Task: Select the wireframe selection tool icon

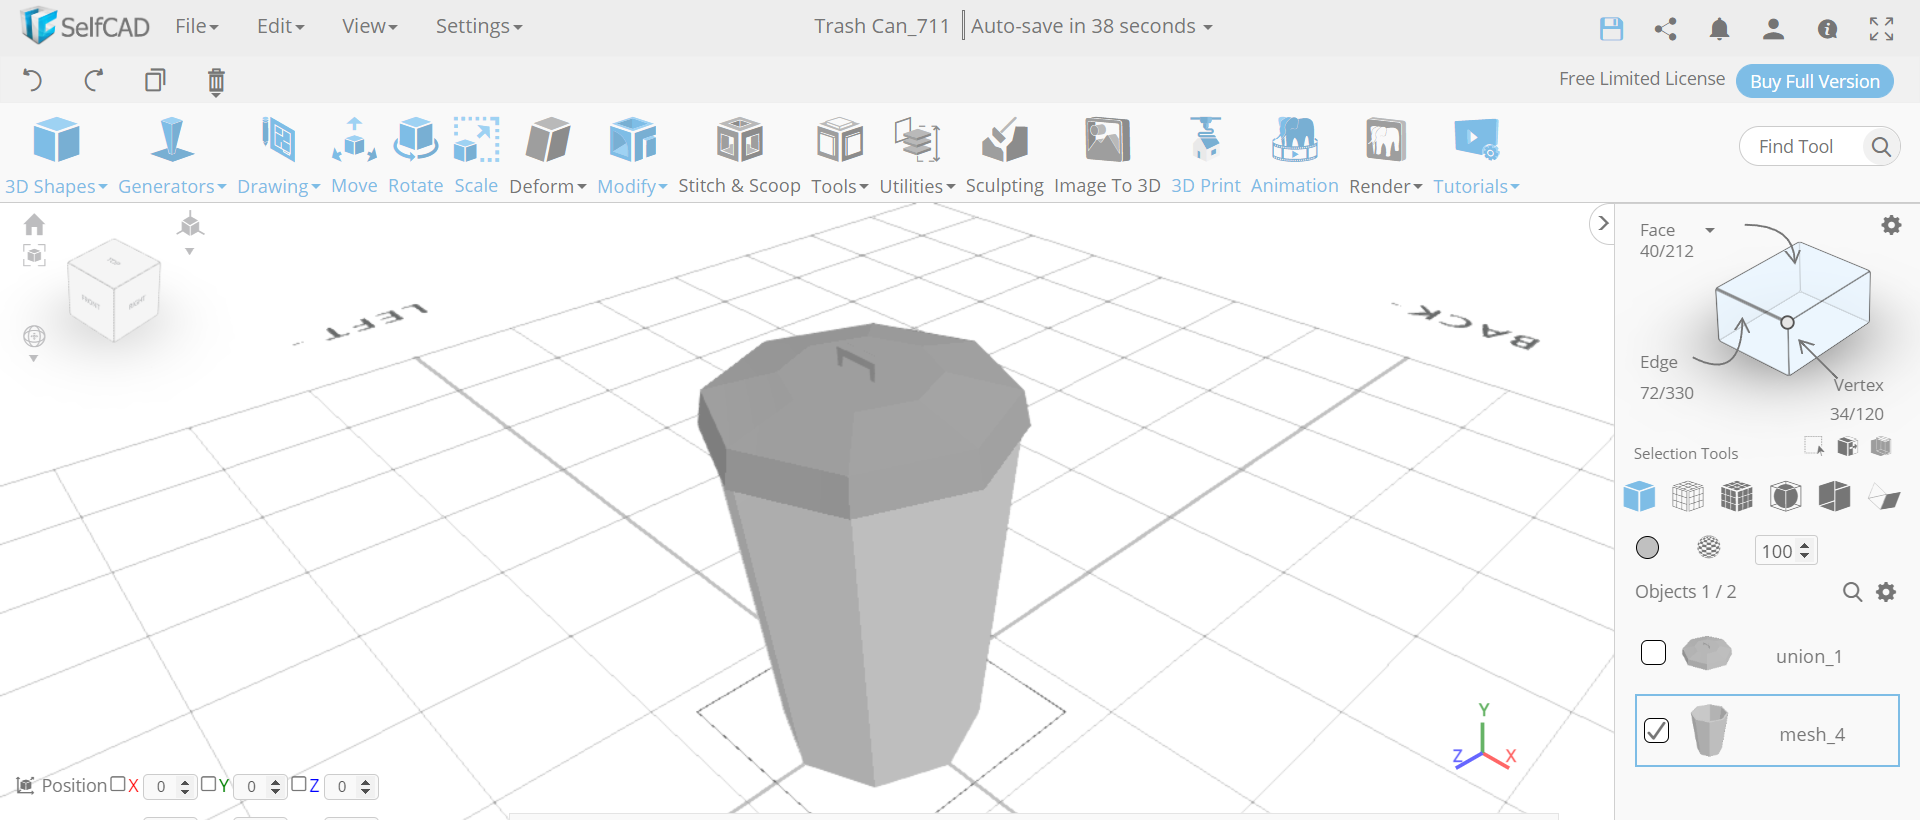Action: (x=1688, y=496)
